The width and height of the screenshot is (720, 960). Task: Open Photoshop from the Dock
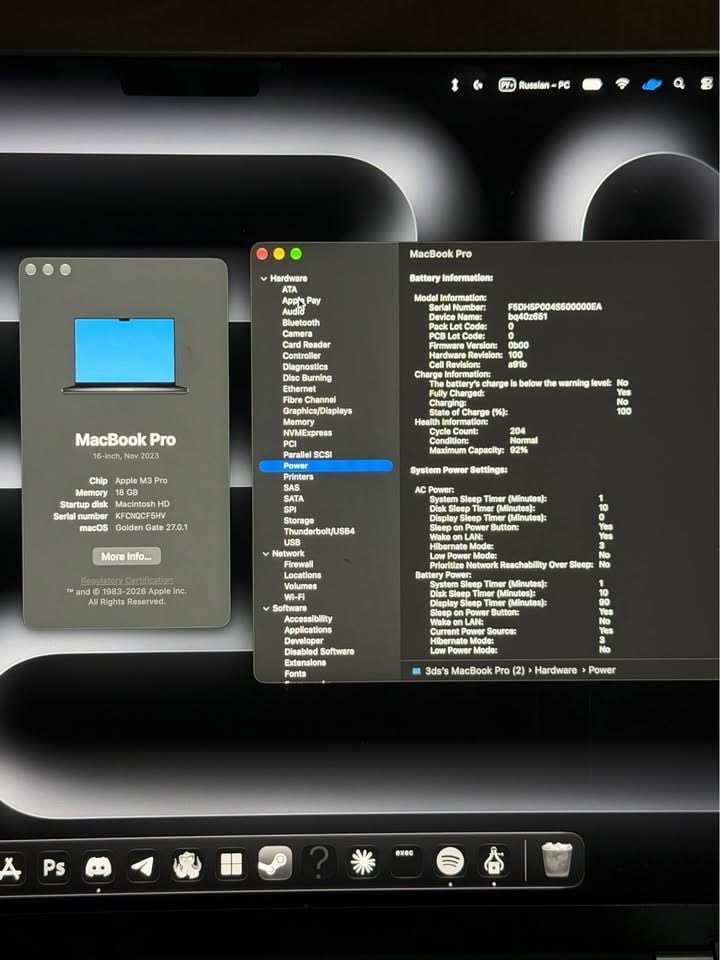(54, 866)
